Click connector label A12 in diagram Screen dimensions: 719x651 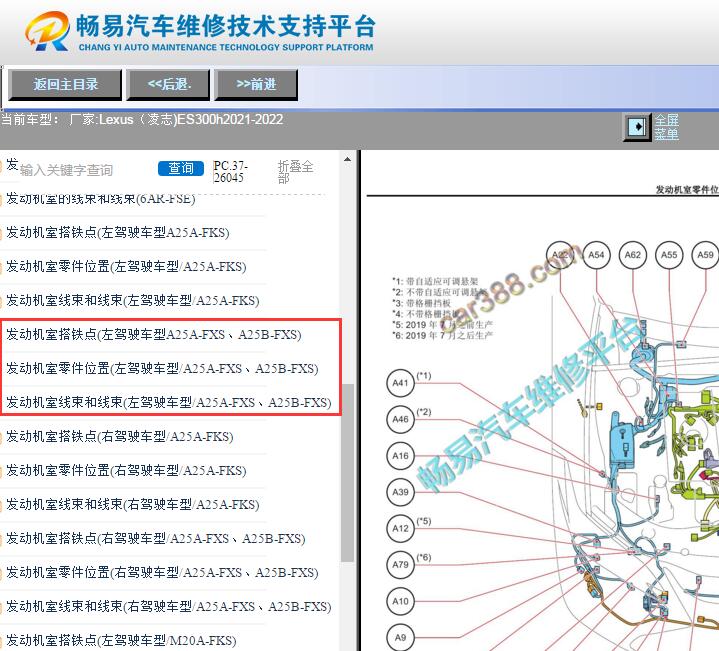click(400, 528)
